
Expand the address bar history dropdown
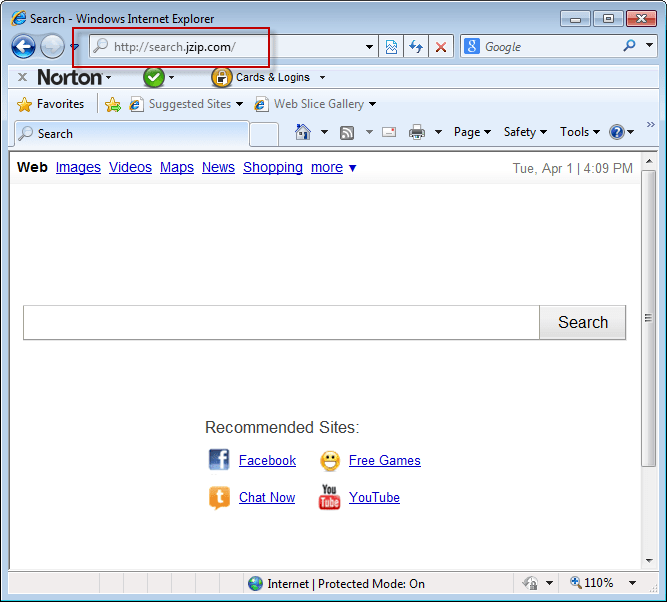click(x=369, y=46)
